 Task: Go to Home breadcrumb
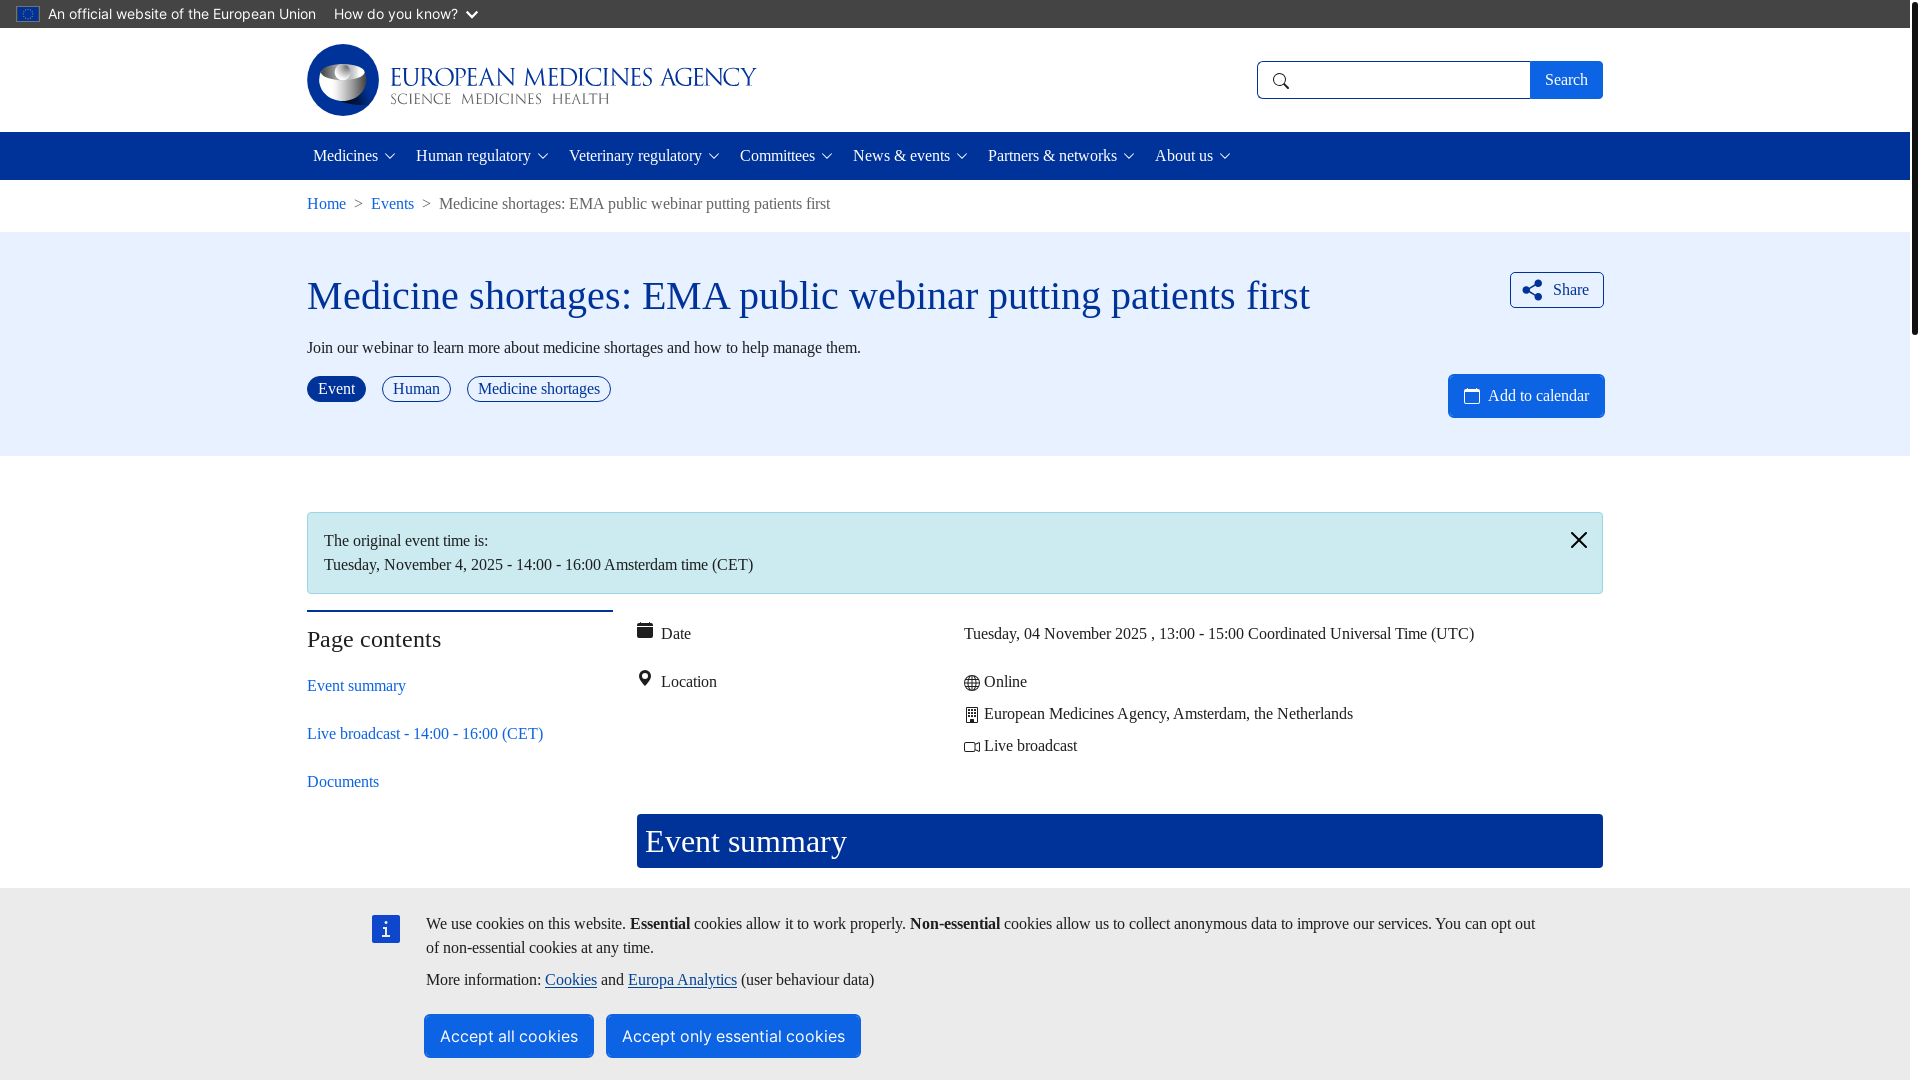[326, 204]
